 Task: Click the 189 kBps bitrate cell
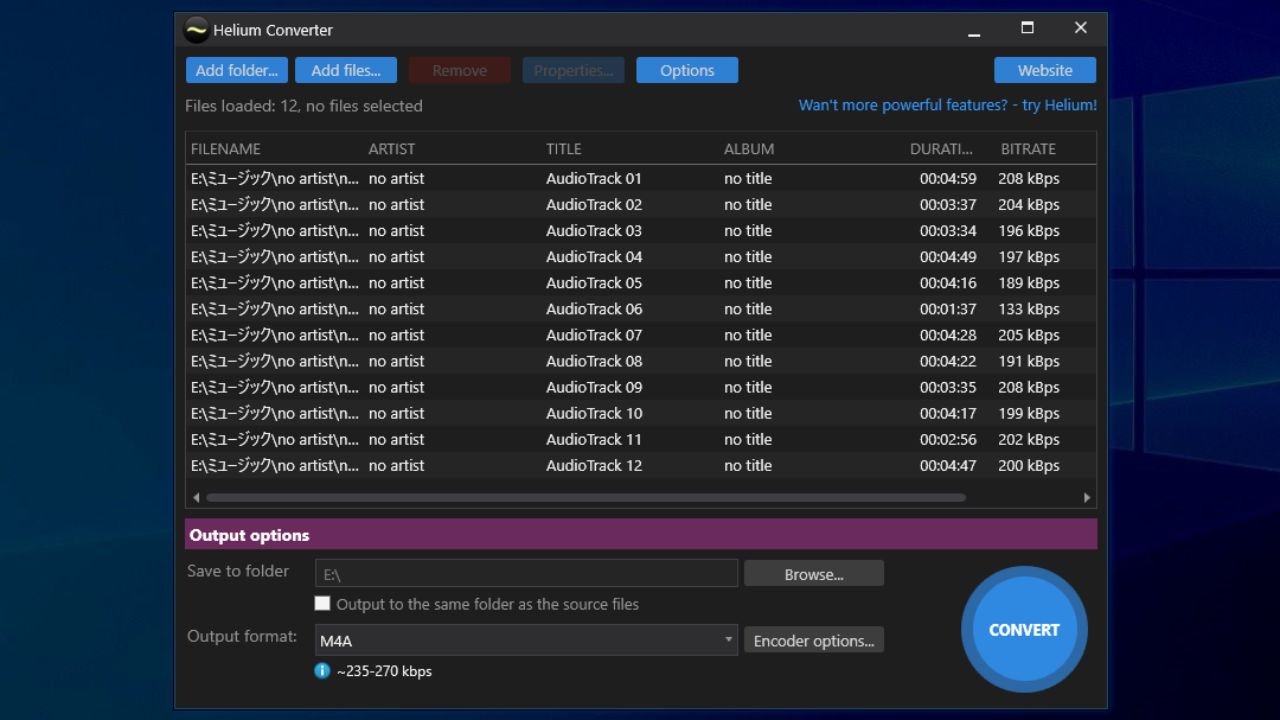(1029, 282)
